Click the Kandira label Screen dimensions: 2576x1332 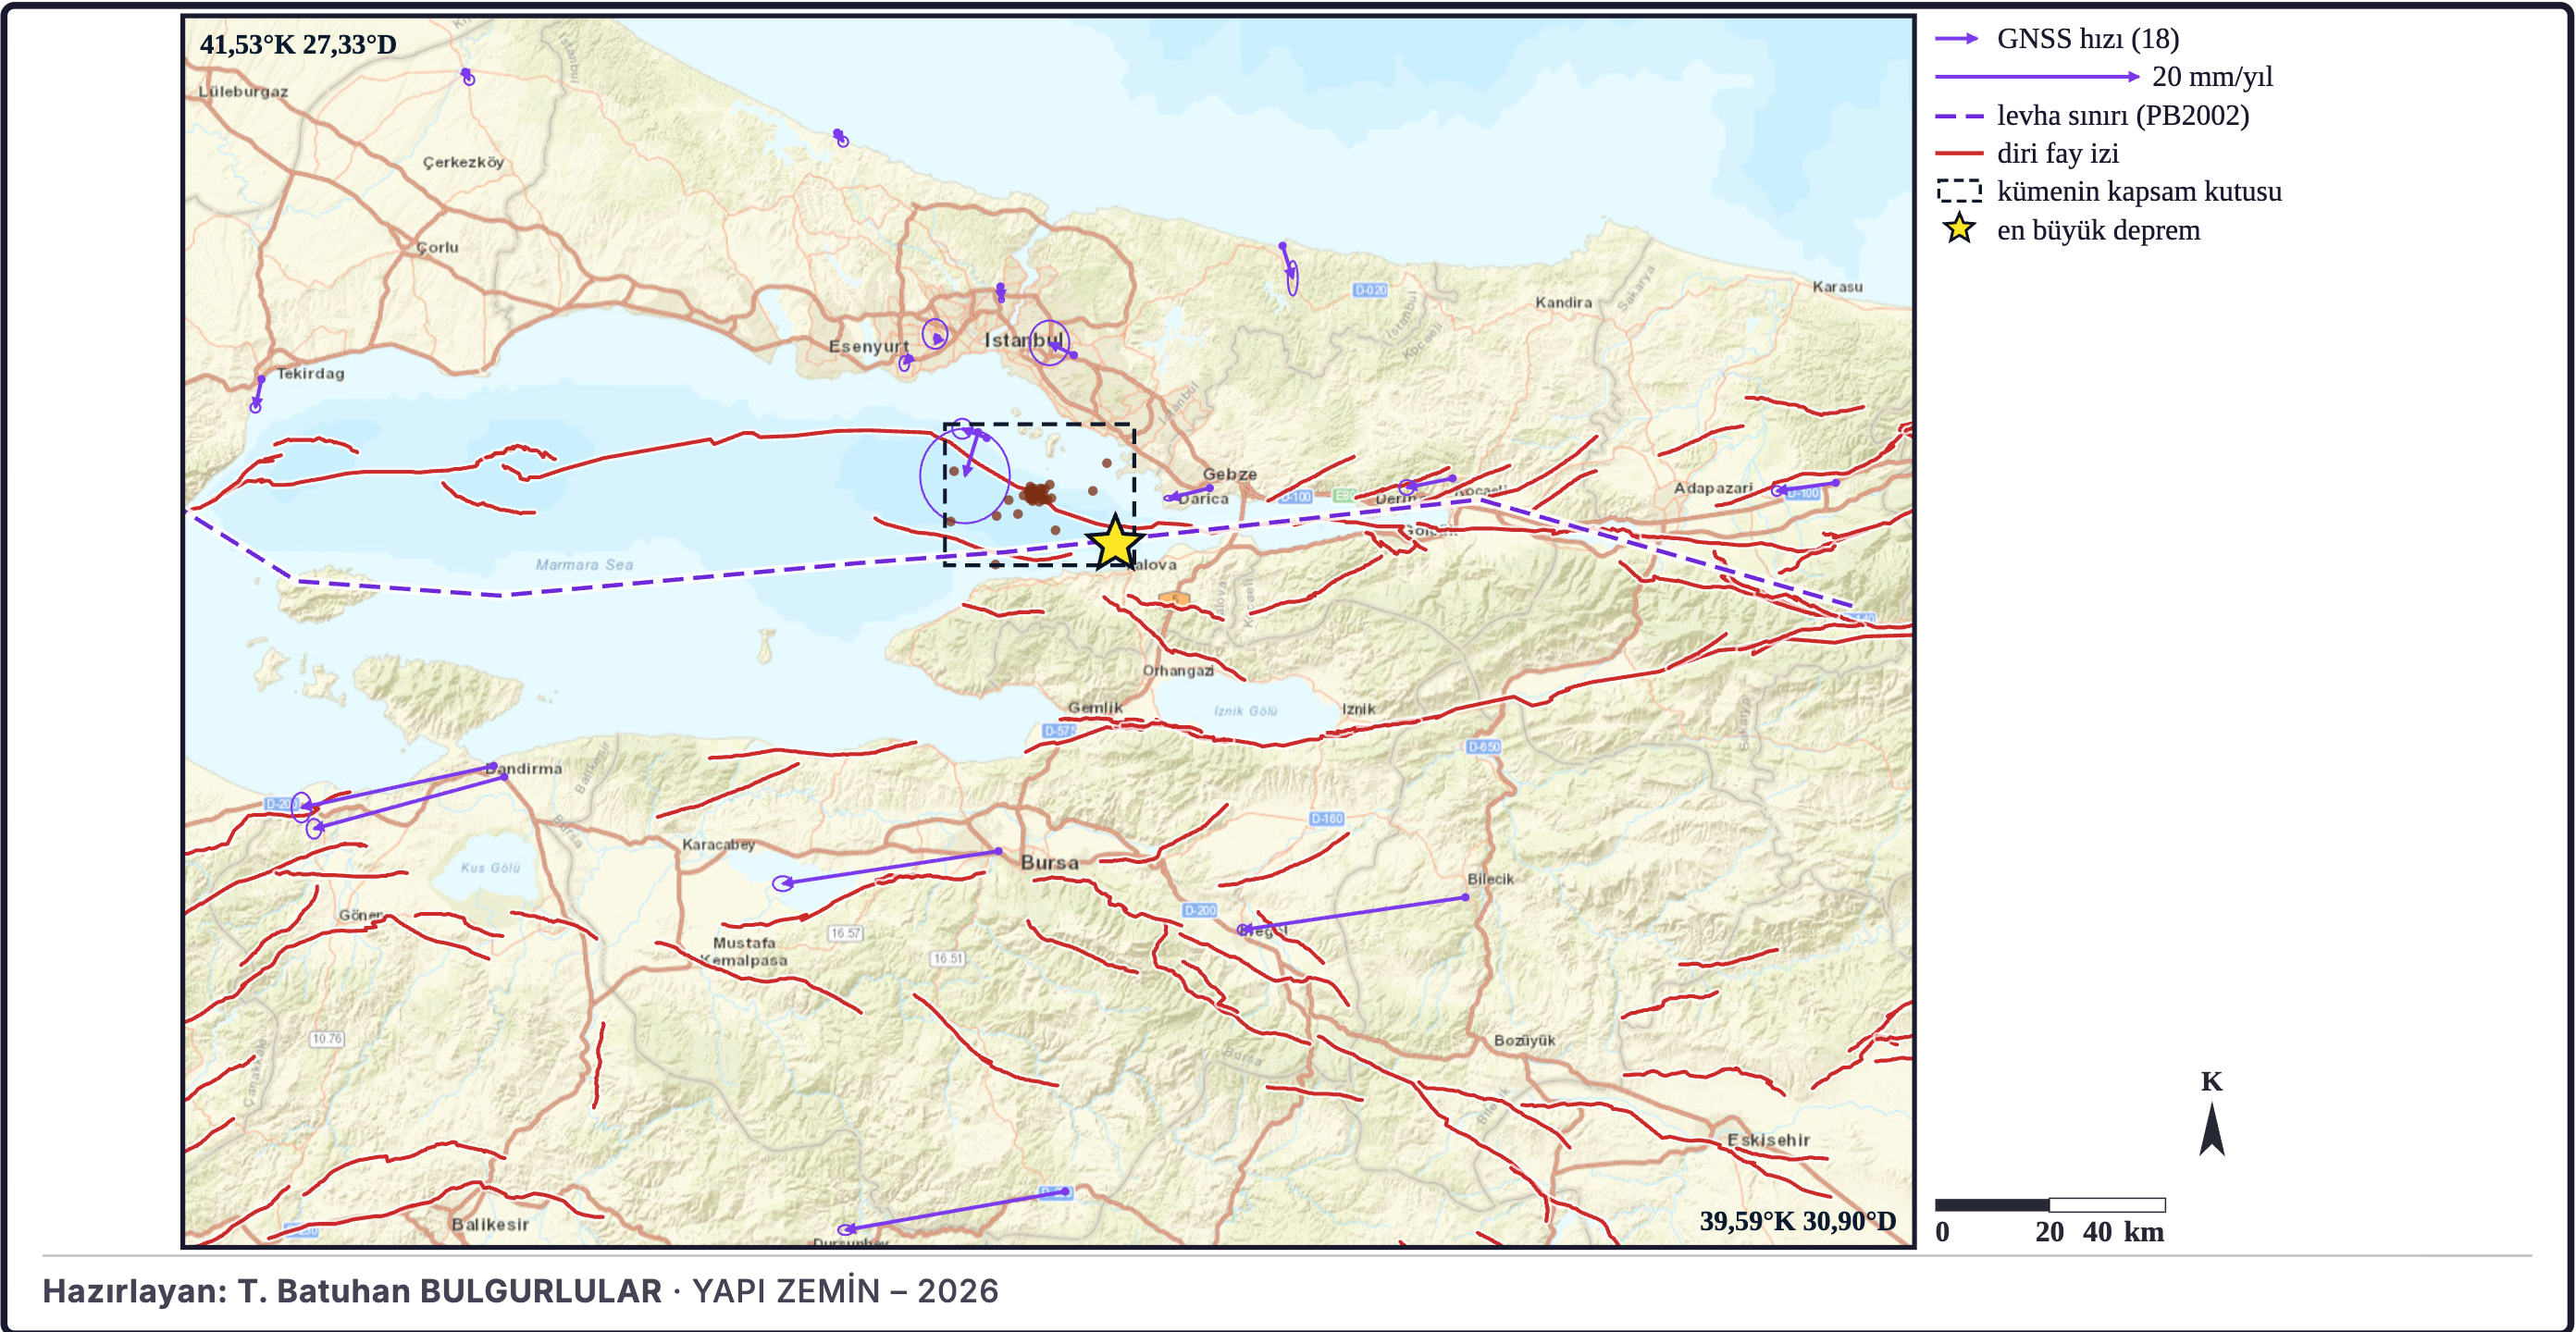1563,302
